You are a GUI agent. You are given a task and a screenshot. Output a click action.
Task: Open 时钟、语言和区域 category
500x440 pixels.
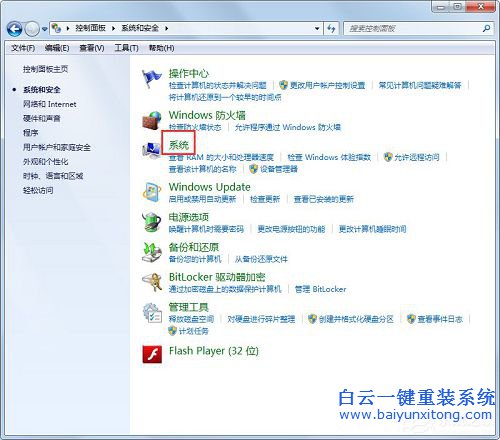(53, 176)
